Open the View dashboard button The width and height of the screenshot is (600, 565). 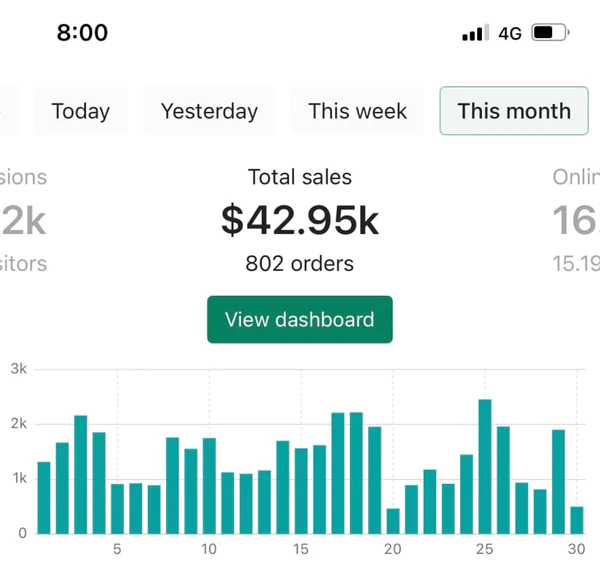coord(299,320)
